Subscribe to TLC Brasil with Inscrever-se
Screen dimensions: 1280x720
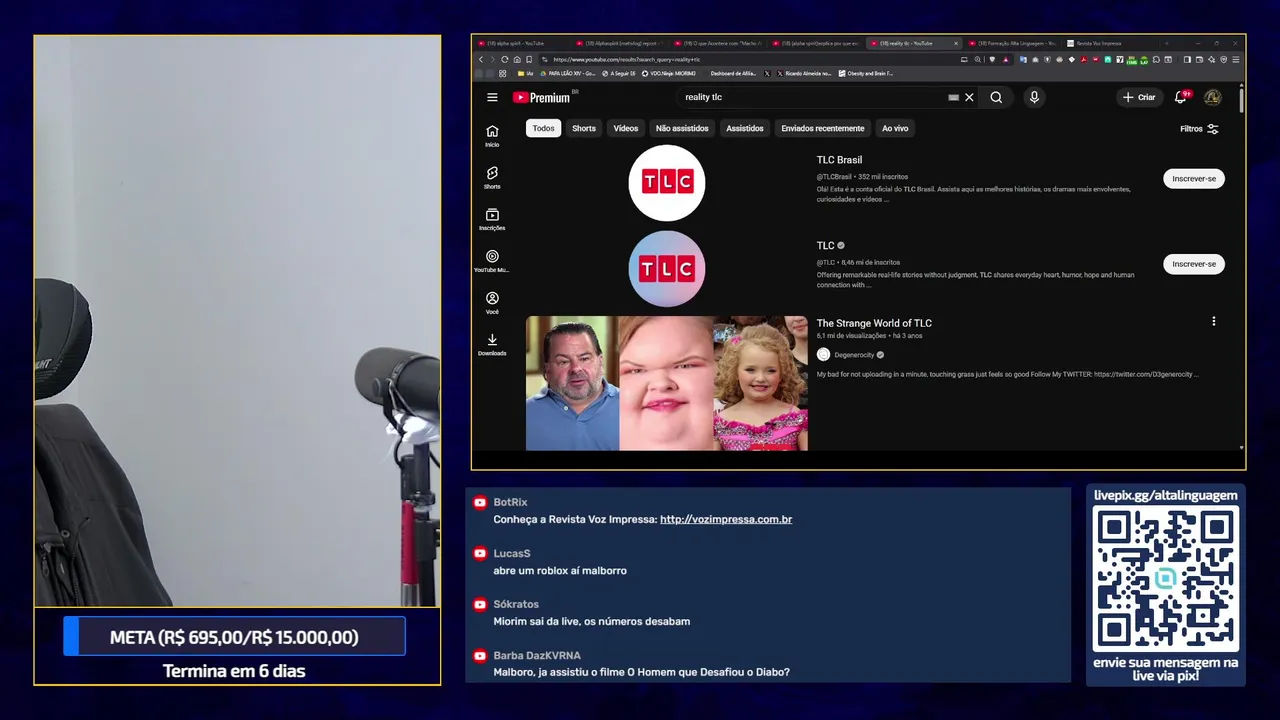click(x=1194, y=179)
